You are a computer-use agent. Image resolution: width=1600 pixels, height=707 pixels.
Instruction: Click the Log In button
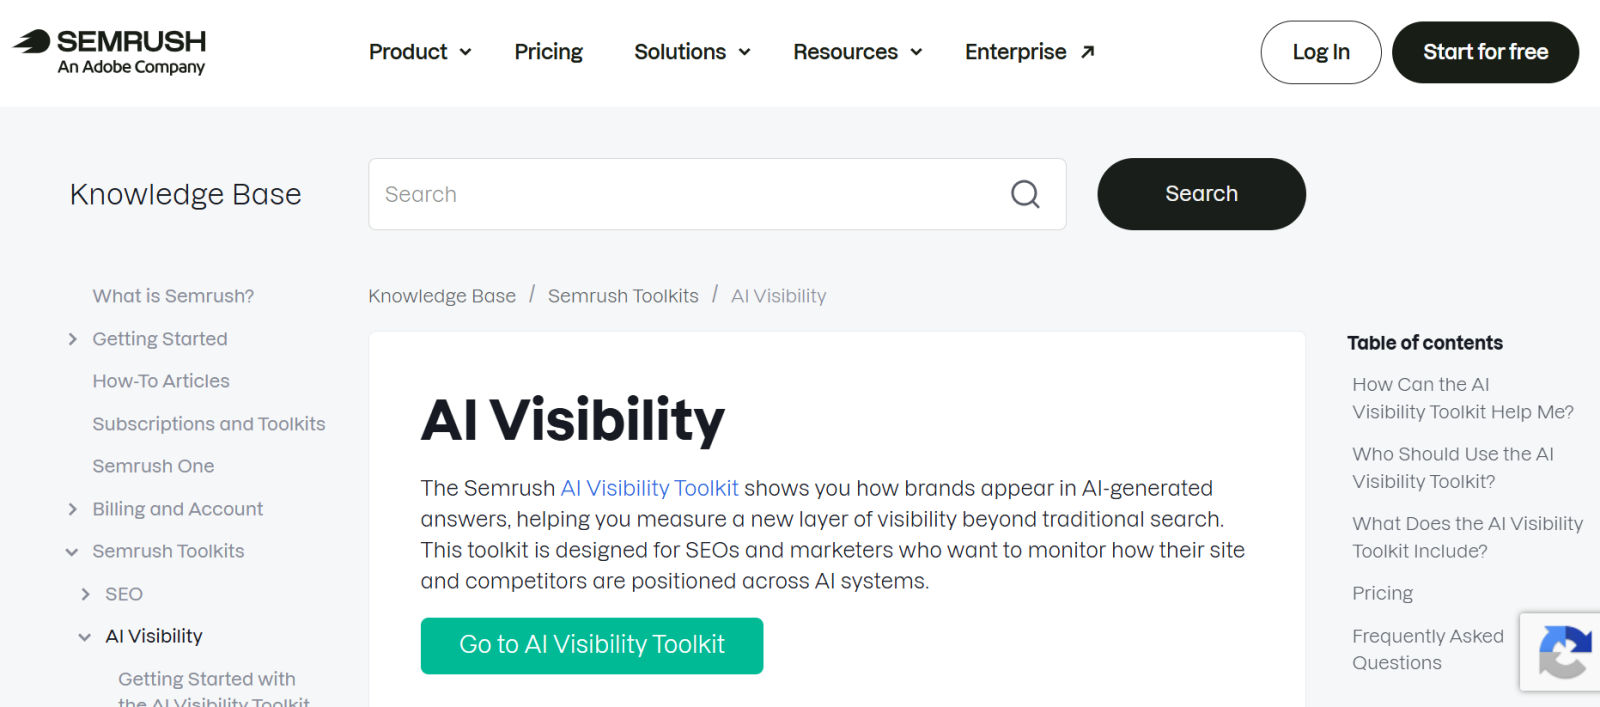(1321, 52)
